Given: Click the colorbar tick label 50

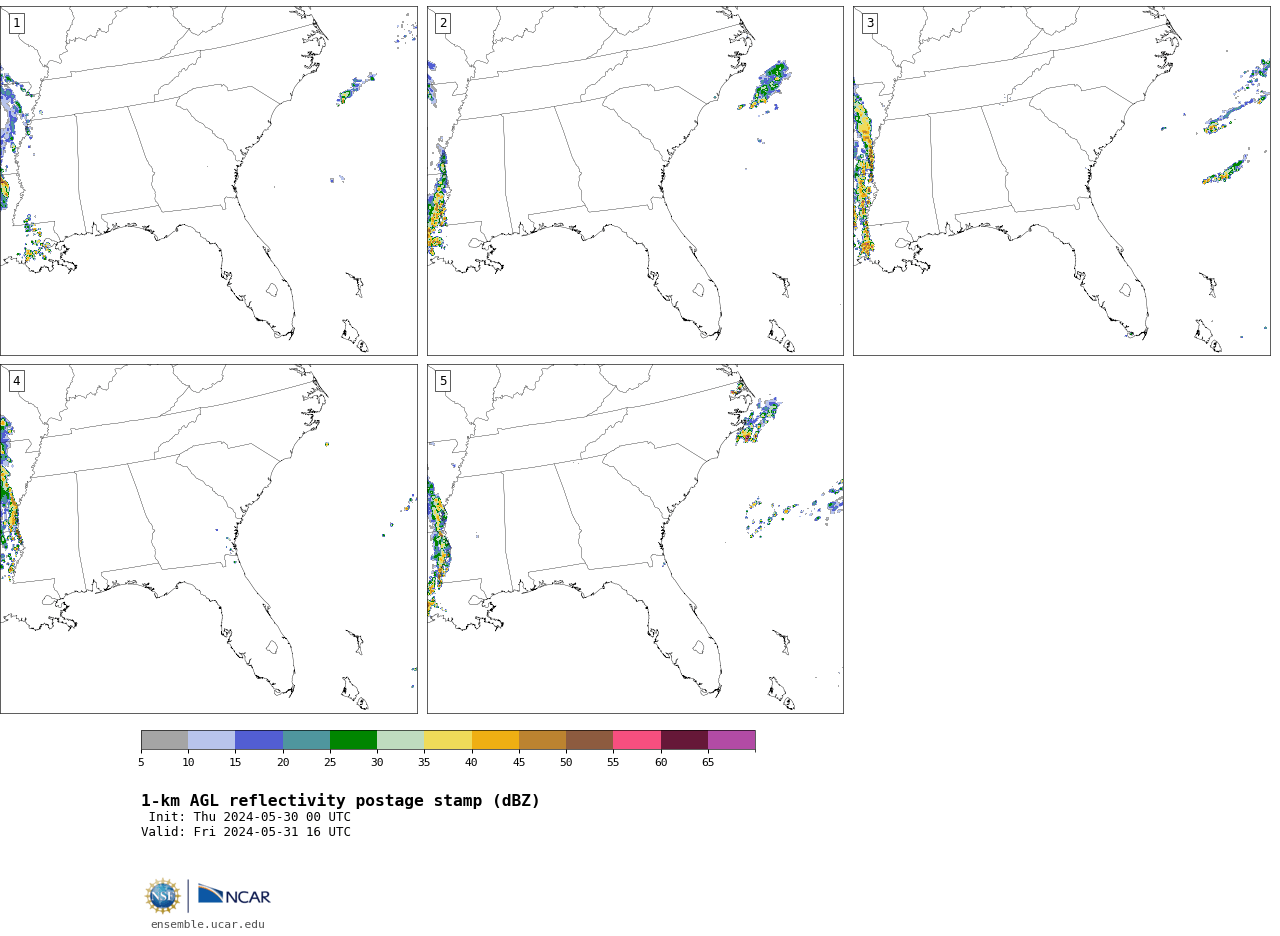Looking at the screenshot, I should click(x=566, y=763).
